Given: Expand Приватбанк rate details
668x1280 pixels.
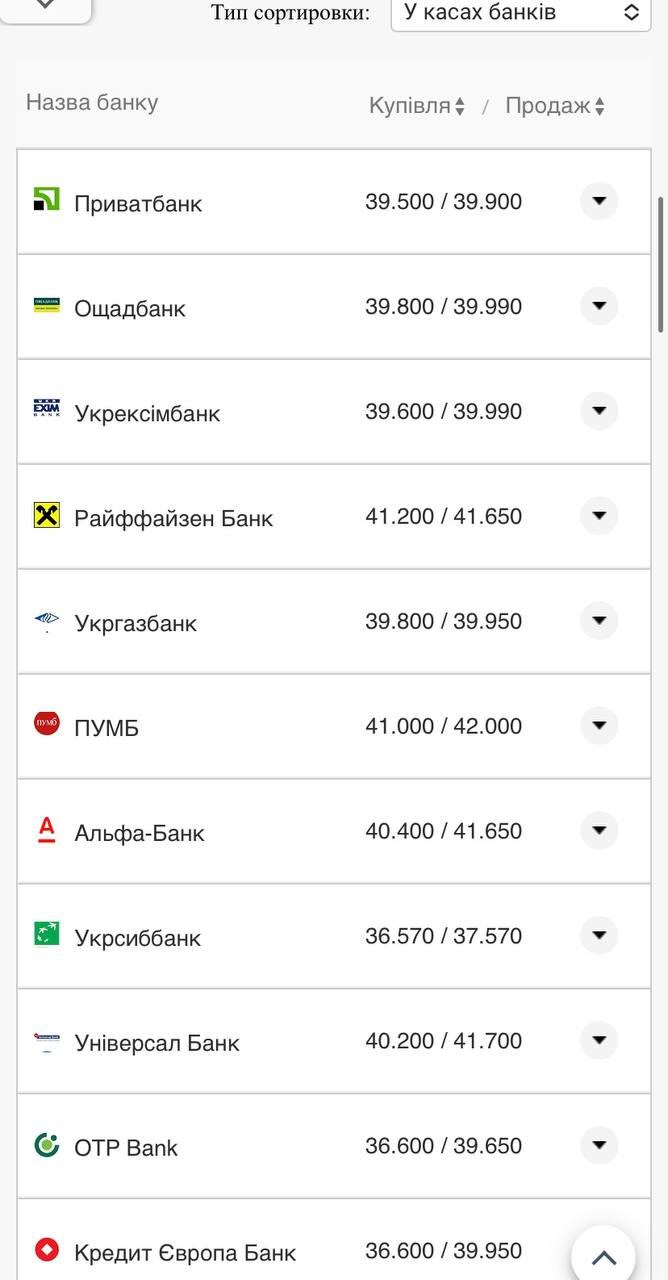Looking at the screenshot, I should (599, 201).
